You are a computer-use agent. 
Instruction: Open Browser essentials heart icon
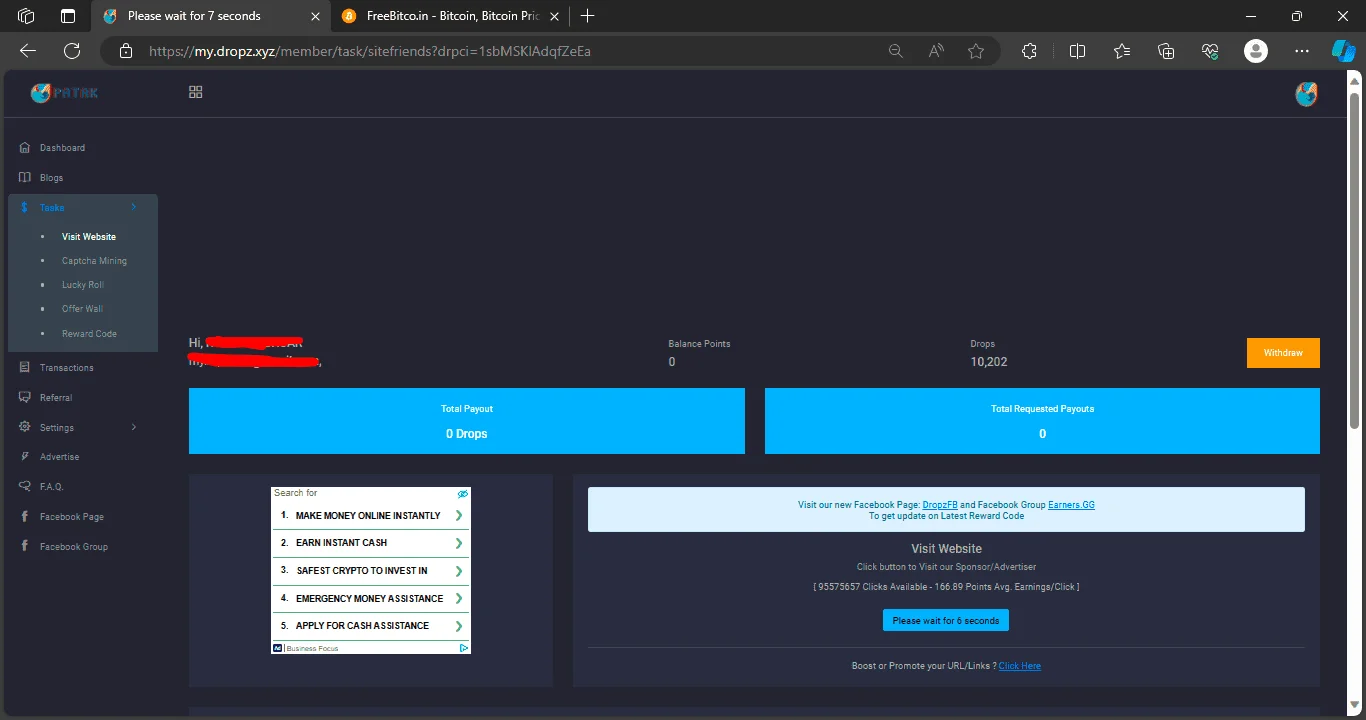click(x=1209, y=51)
